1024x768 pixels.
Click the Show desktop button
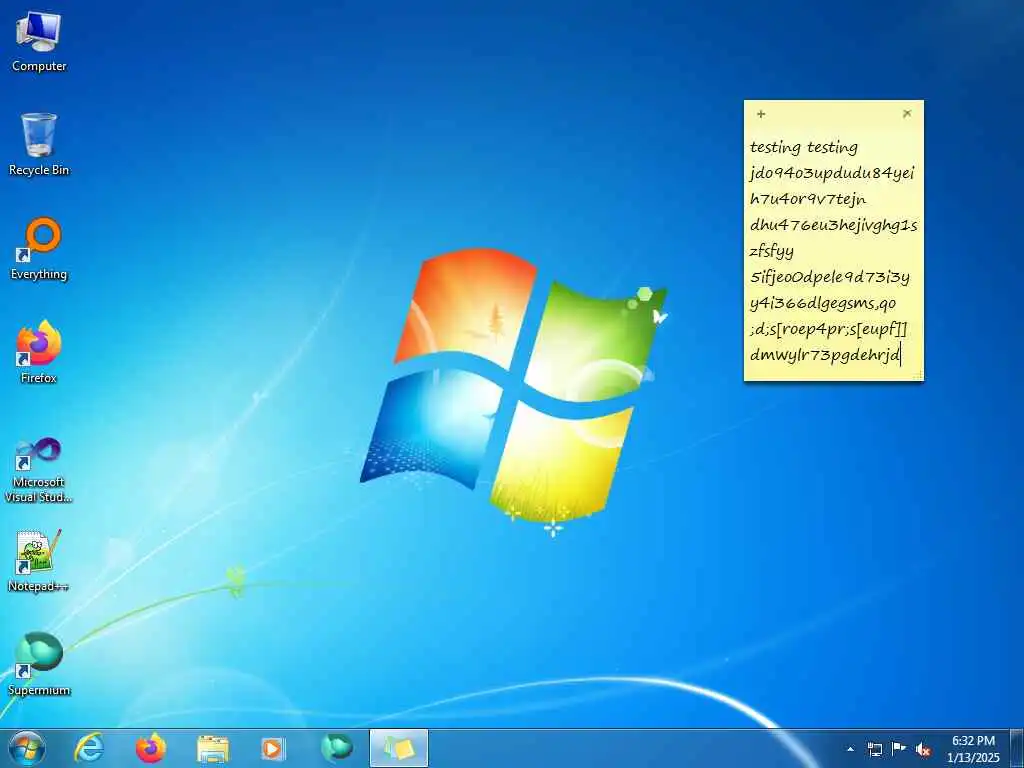click(1017, 748)
